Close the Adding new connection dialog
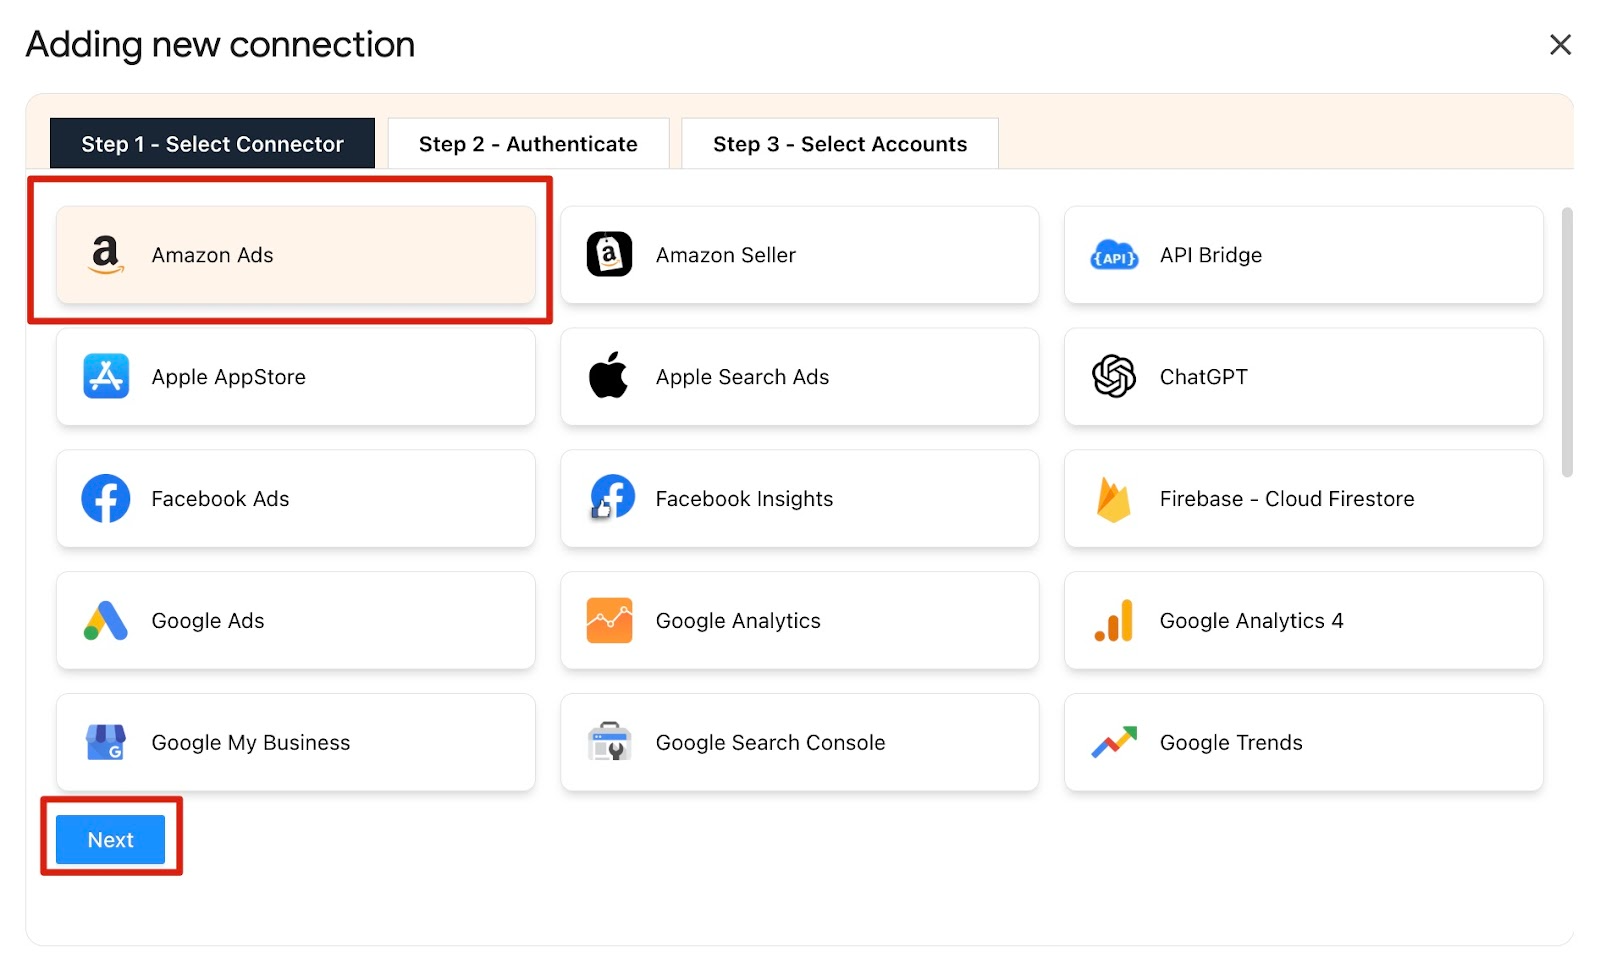 tap(1559, 45)
